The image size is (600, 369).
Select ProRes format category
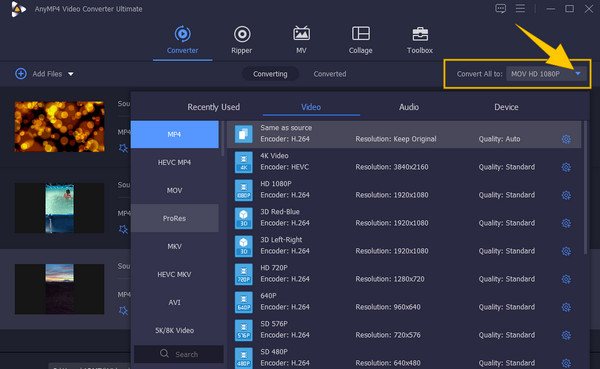coord(174,218)
